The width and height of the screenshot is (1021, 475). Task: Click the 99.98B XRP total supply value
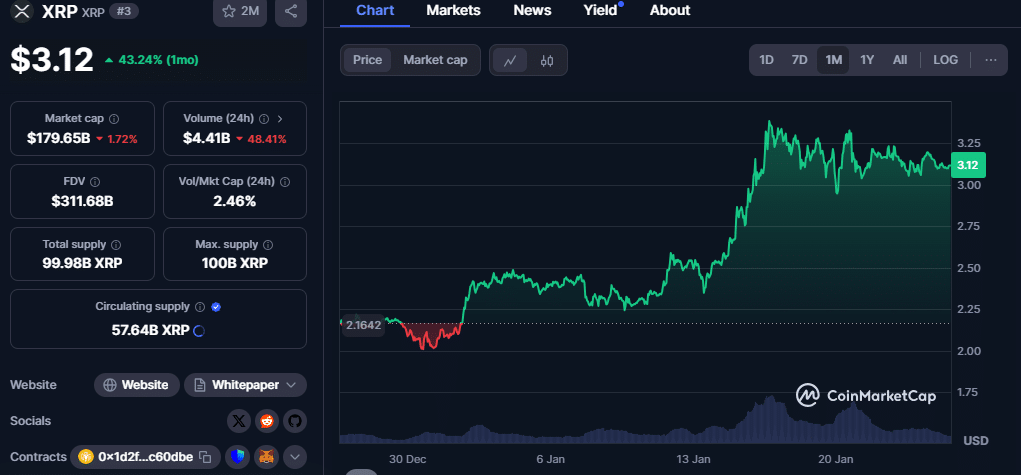point(82,263)
